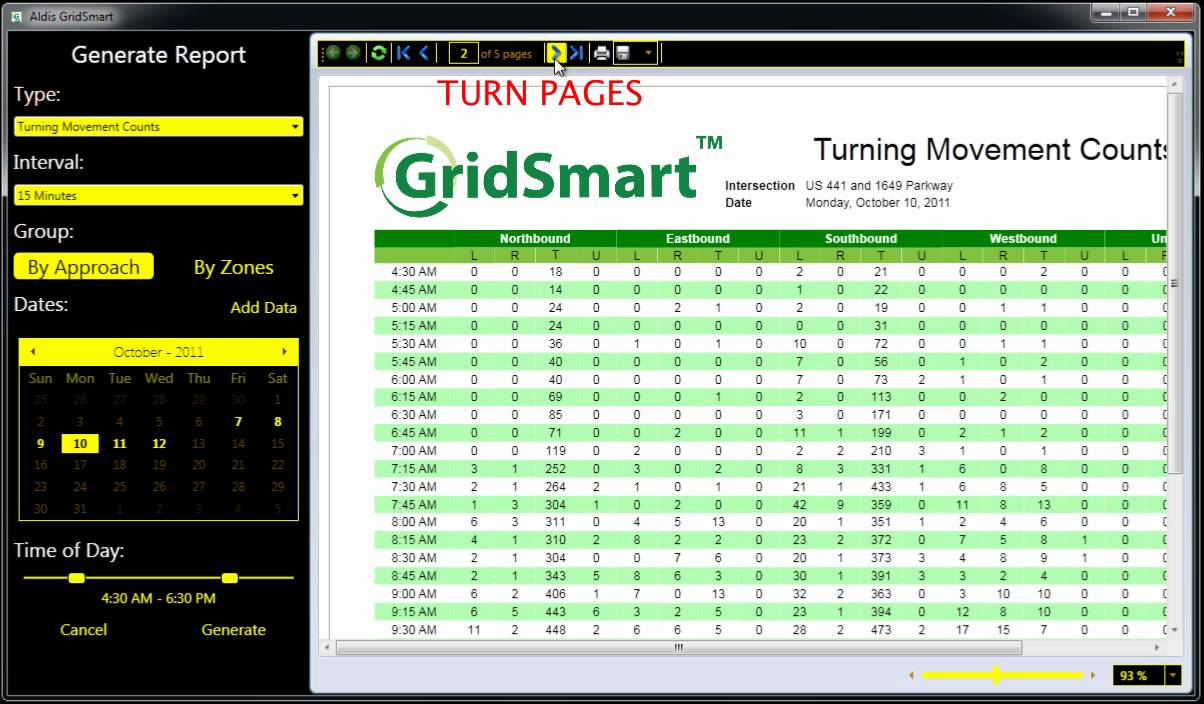
Task: Select October 7 in the calendar
Action: tap(238, 422)
